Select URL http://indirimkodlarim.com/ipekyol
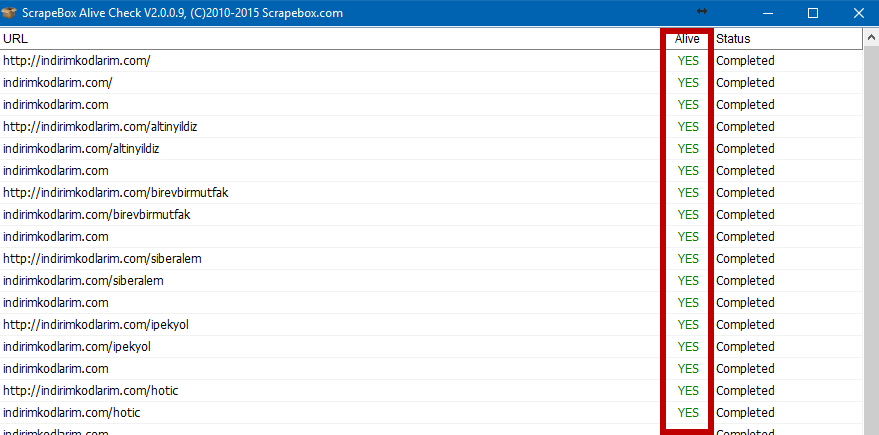The height and width of the screenshot is (435, 879). (x=96, y=325)
